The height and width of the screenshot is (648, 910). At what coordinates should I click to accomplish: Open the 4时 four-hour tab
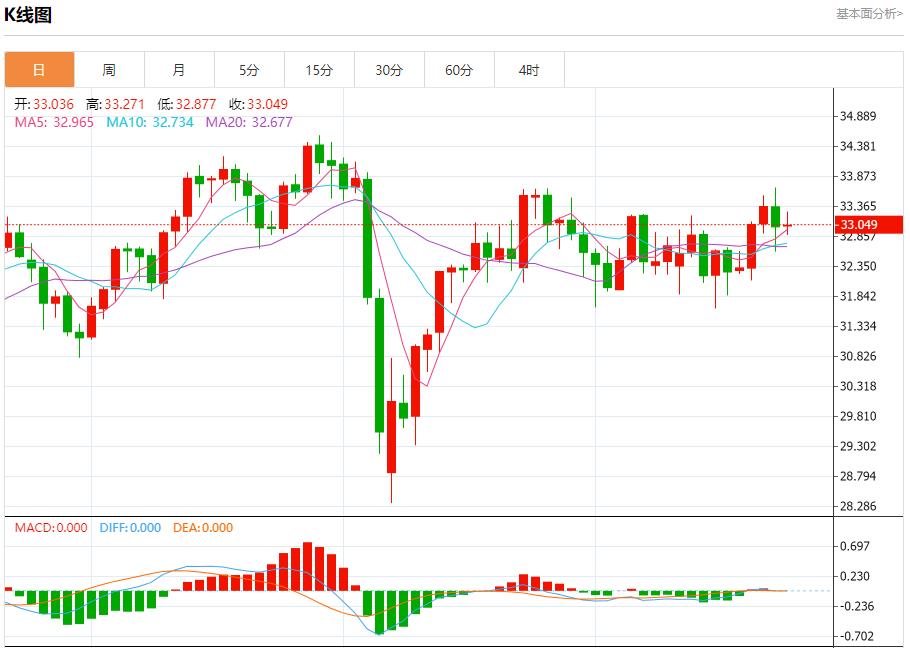point(529,70)
